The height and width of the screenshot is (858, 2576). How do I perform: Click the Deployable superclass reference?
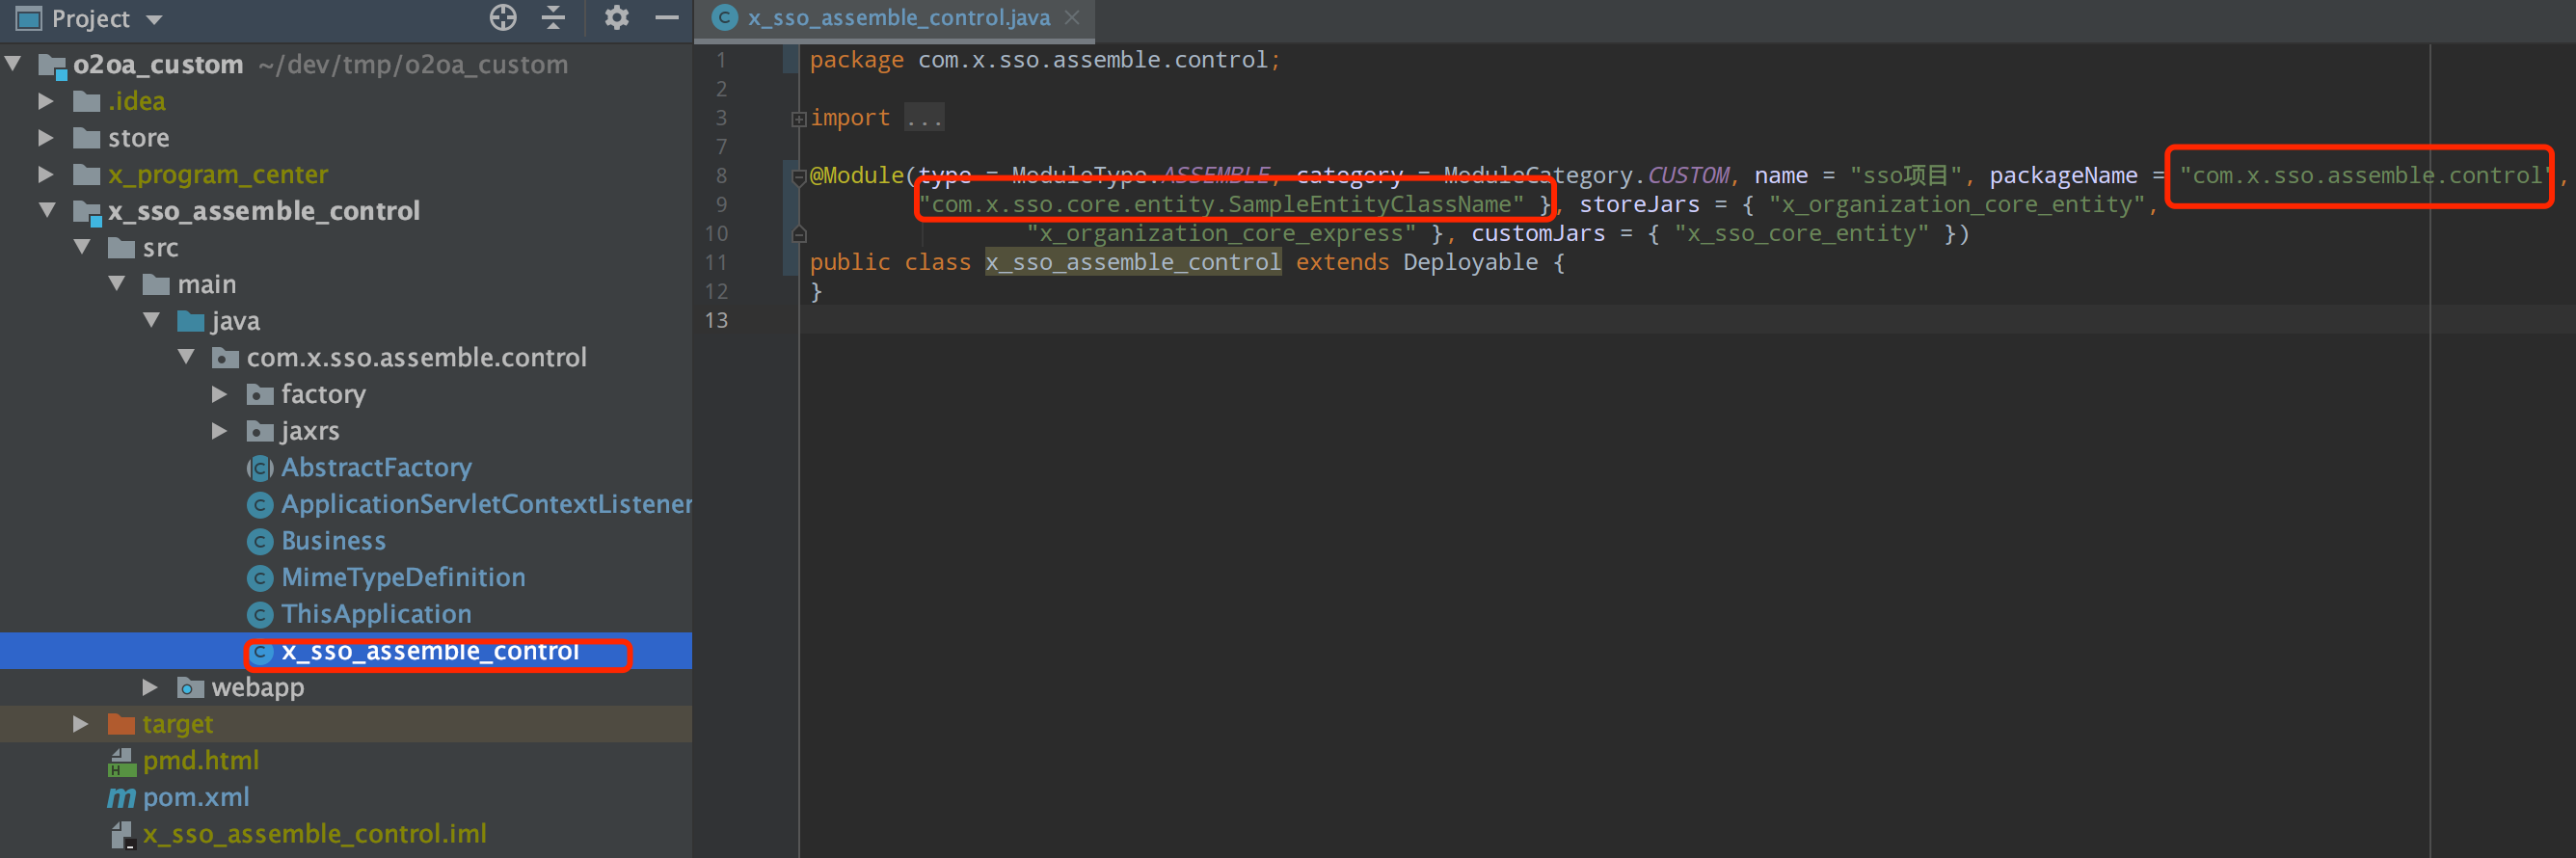pyautogui.click(x=1470, y=263)
